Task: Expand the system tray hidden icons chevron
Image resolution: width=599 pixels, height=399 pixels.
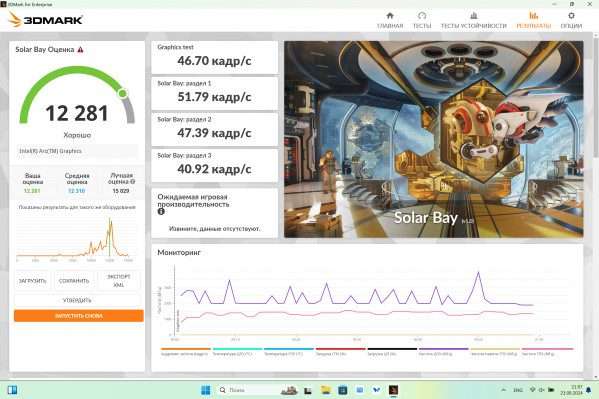Action: point(503,390)
